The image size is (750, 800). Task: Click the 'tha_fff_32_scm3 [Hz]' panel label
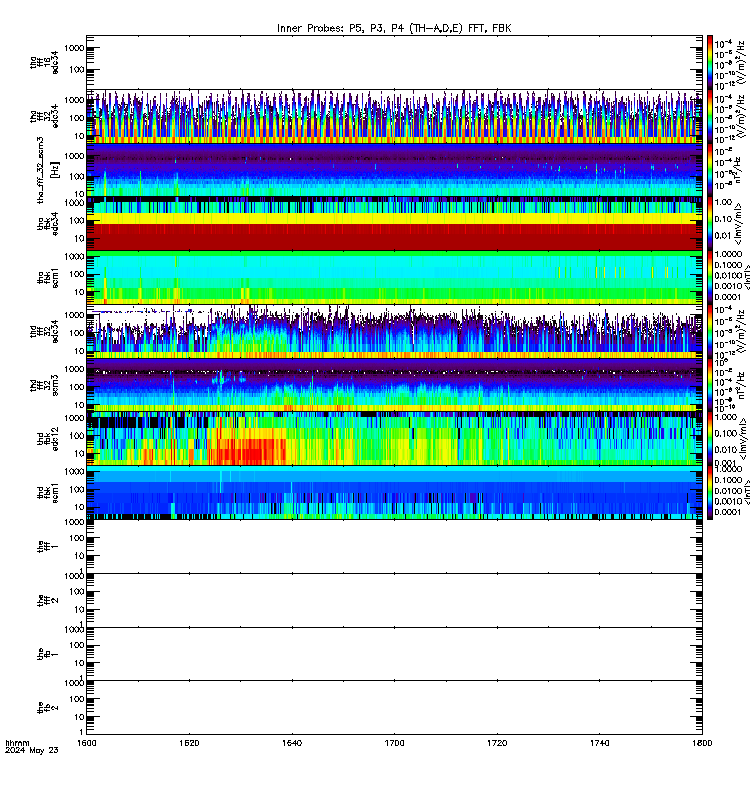click(47, 170)
